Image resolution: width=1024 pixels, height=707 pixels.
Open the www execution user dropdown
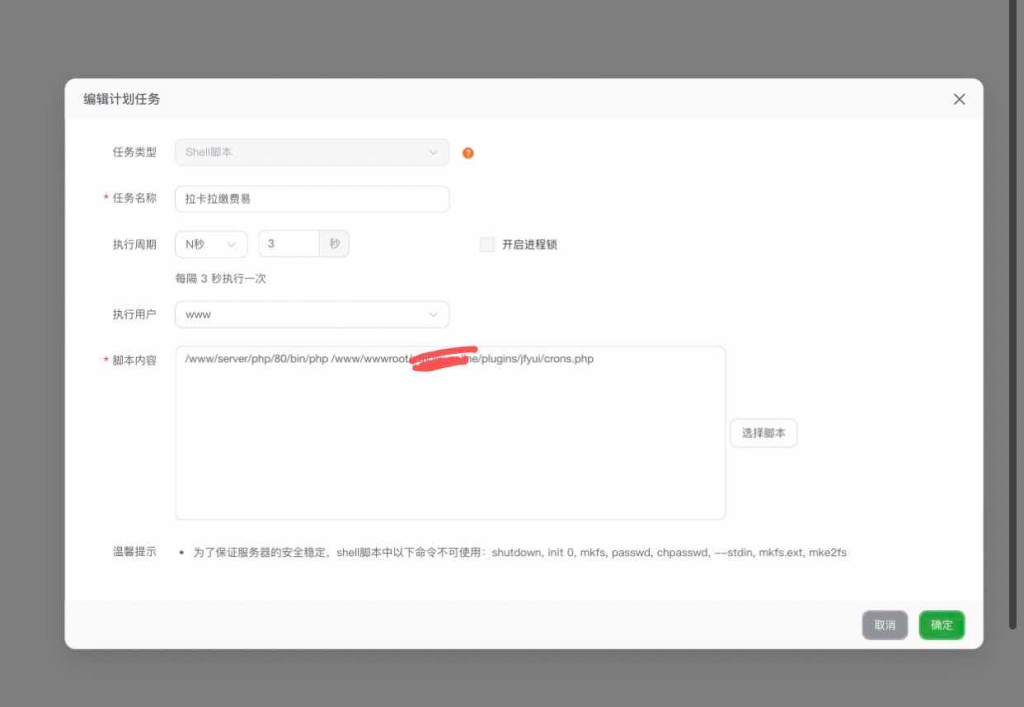point(311,314)
